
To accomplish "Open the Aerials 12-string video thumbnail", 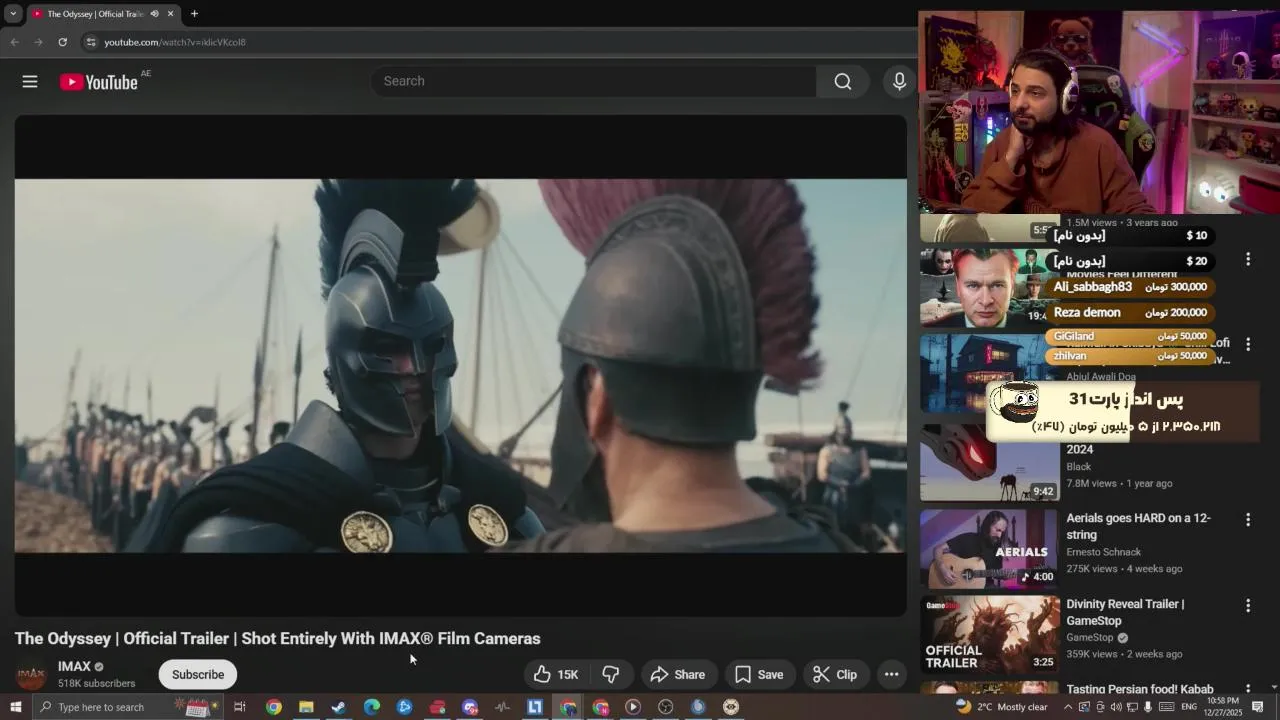I will pos(989,549).
